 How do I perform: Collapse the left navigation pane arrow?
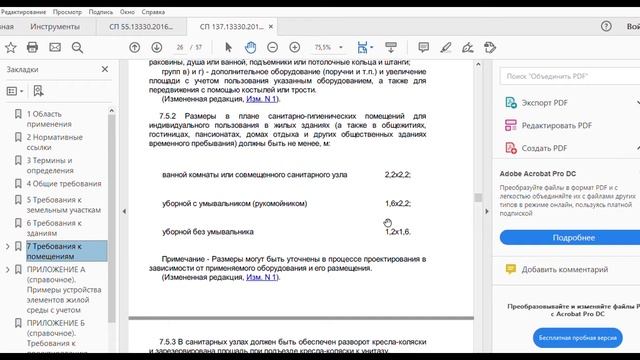(124, 211)
